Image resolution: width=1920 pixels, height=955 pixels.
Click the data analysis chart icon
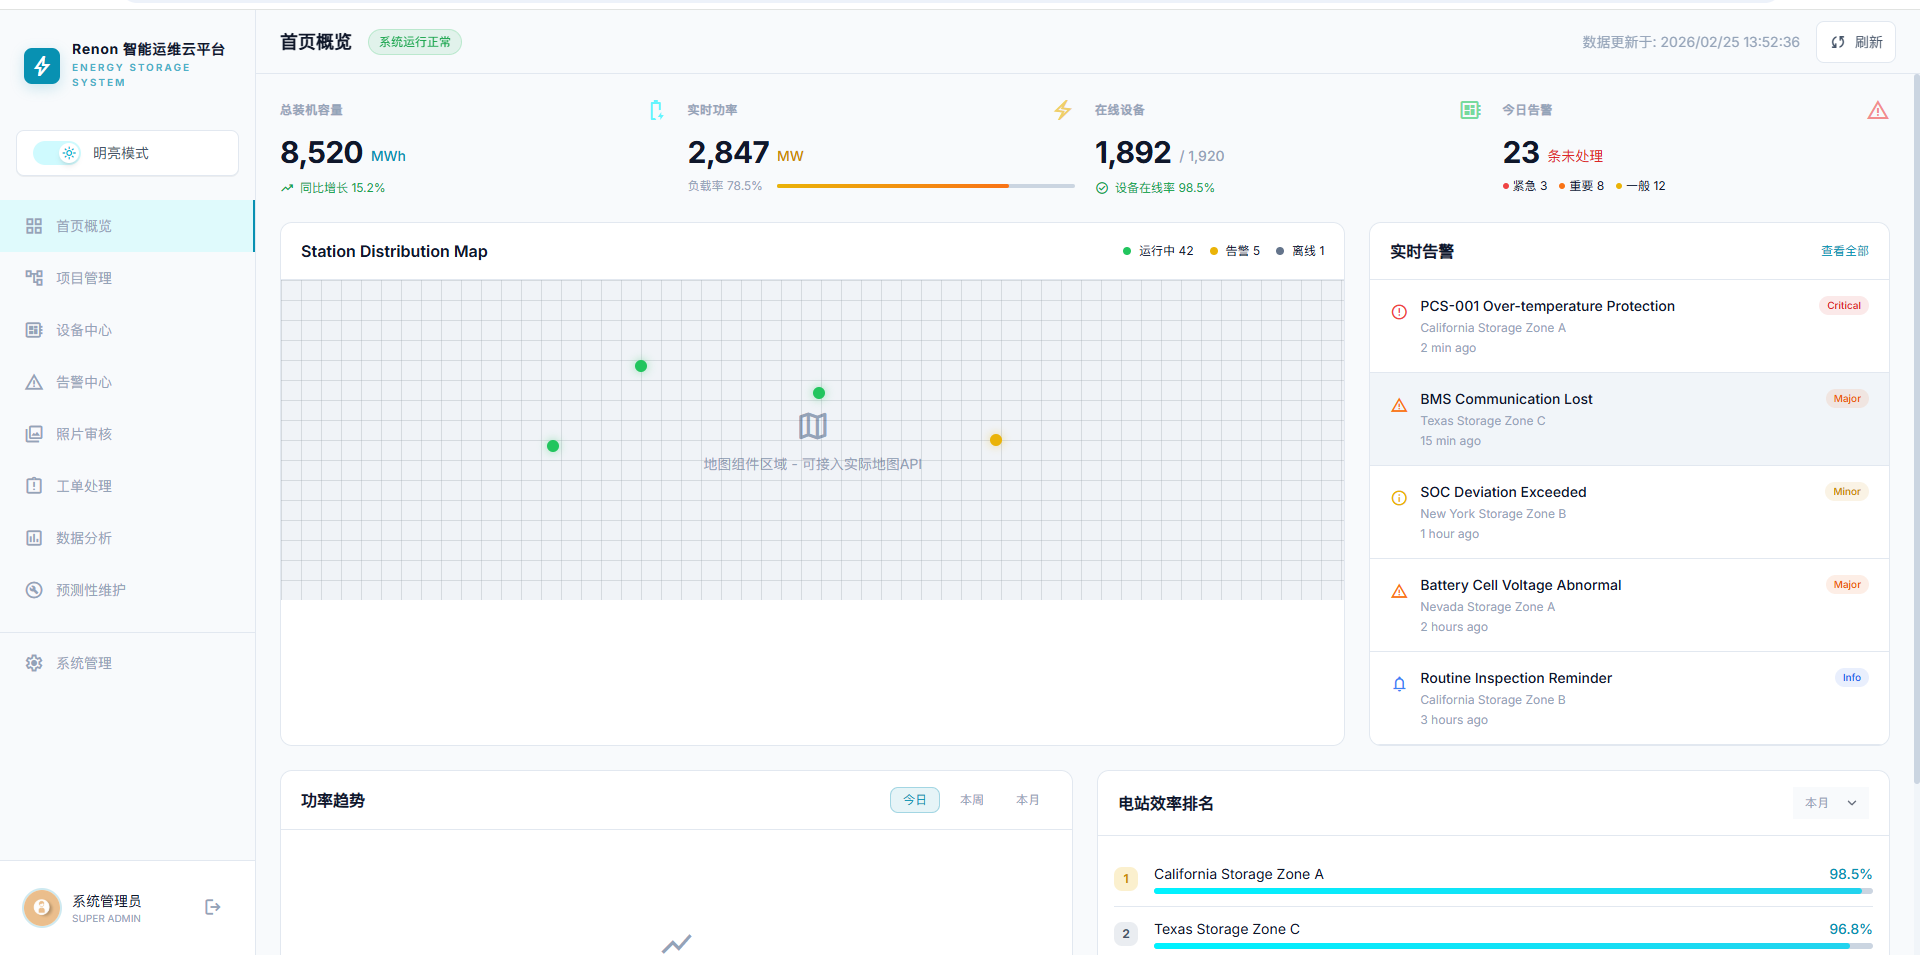(34, 538)
